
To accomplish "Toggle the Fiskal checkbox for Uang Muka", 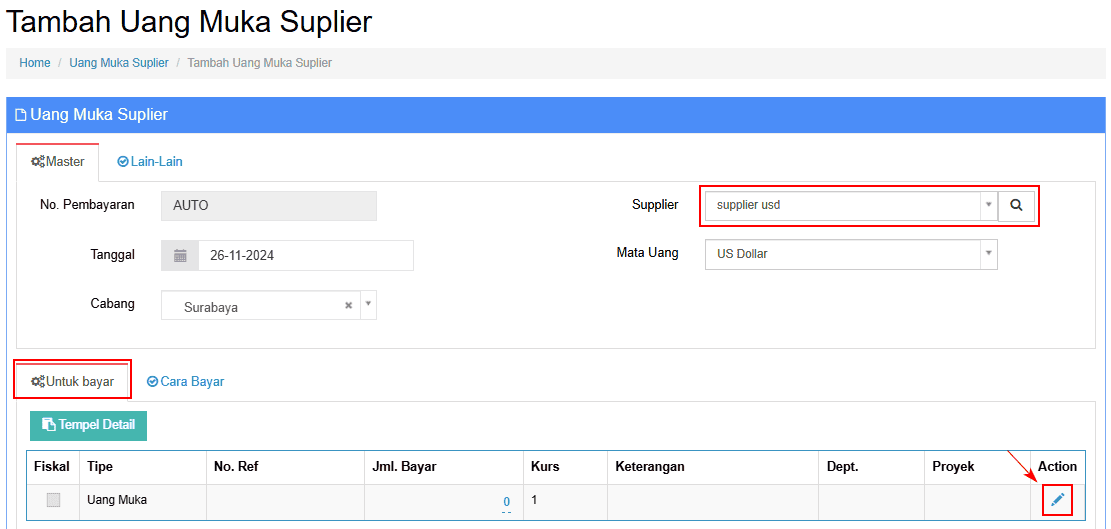I will pos(53,500).
